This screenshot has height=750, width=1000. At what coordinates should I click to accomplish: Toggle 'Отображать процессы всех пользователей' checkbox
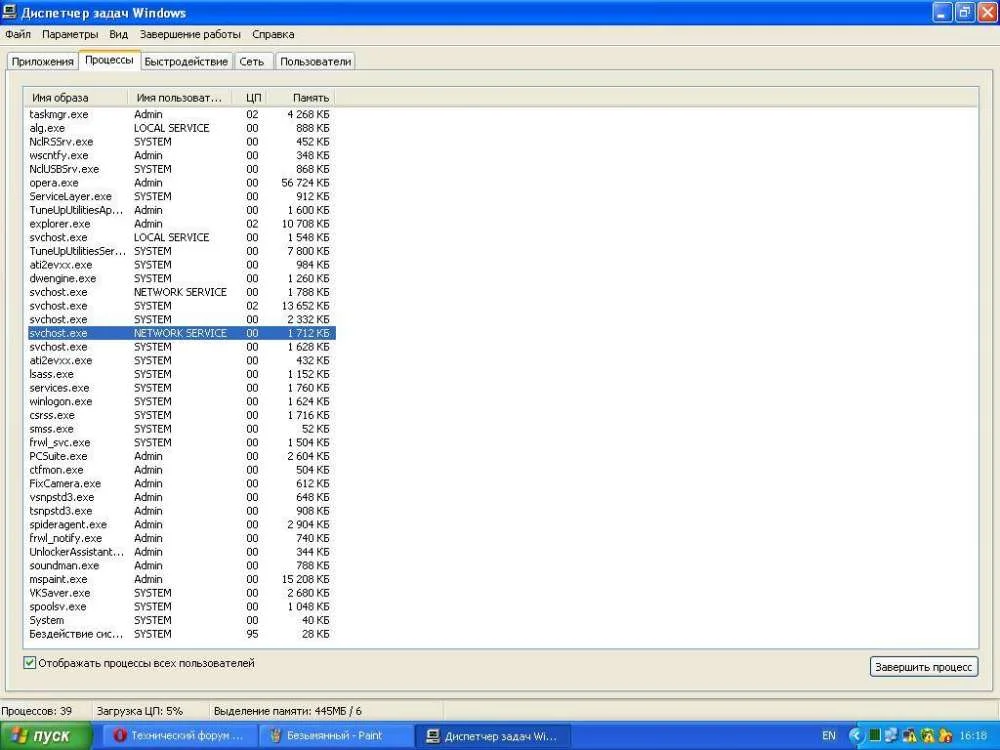pyautogui.click(x=29, y=663)
